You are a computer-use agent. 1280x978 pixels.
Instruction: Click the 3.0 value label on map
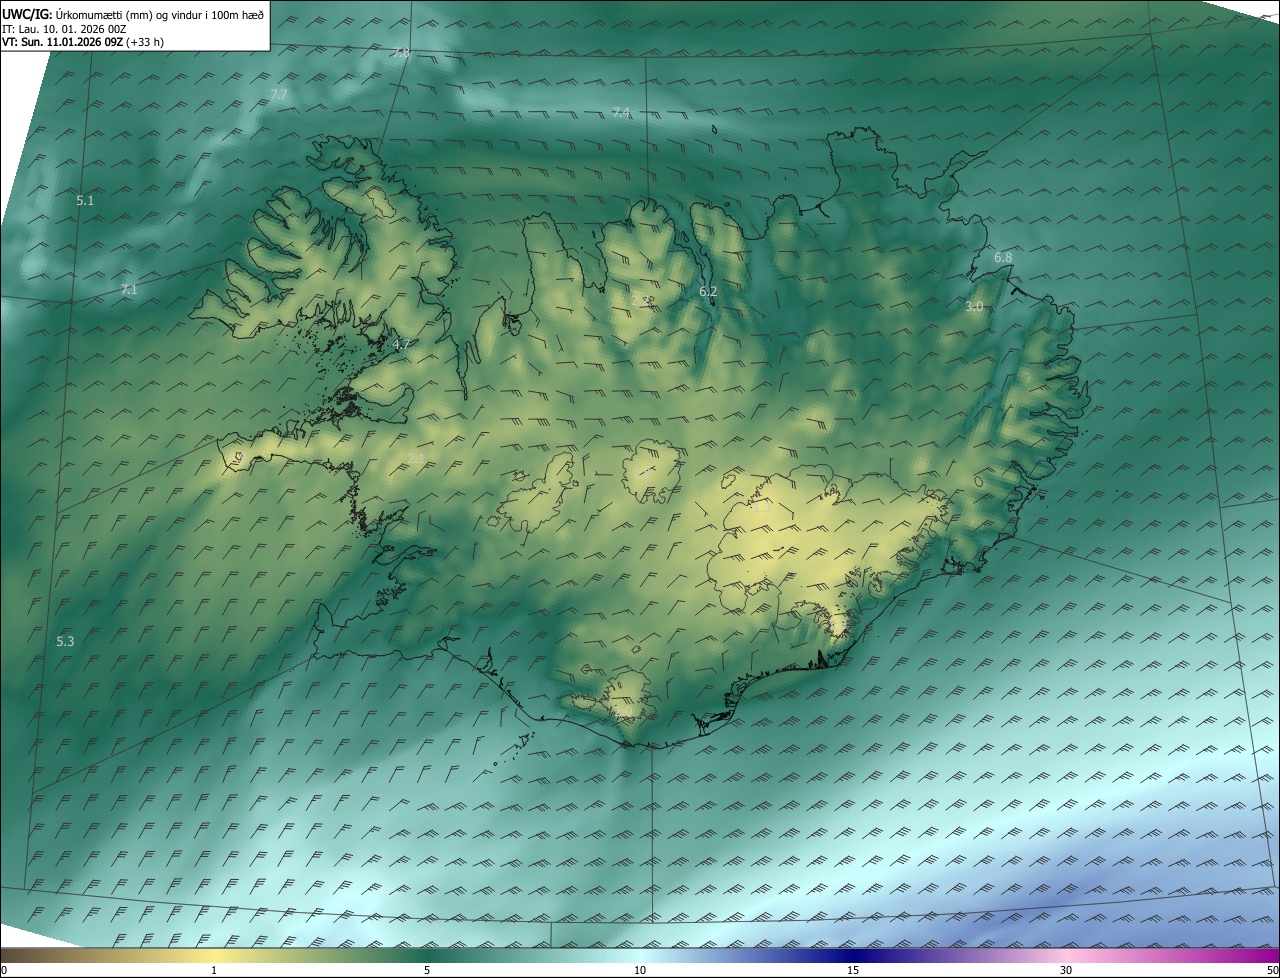coord(974,306)
